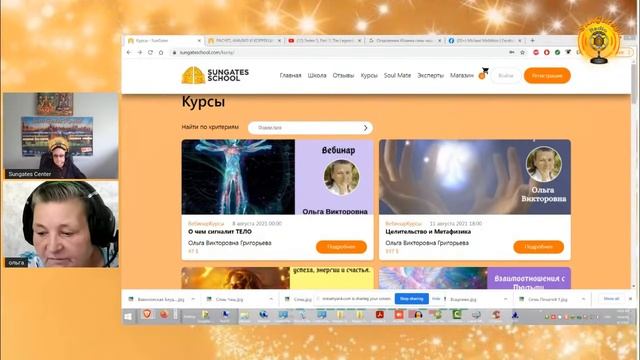Image resolution: width=640 pixels, height=360 pixels.
Task: Click the radio microphone logo badge
Action: 599,41
